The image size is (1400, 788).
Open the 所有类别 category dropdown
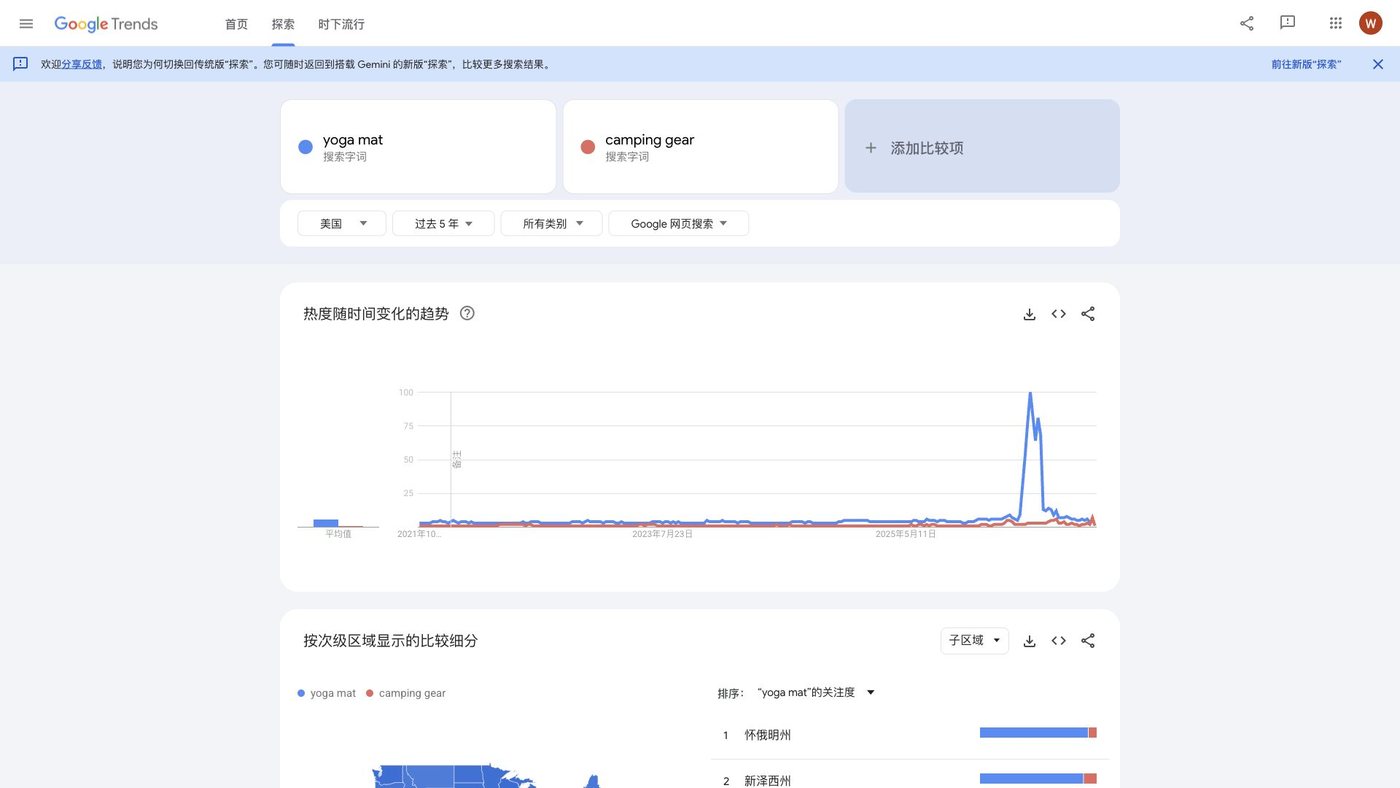[x=552, y=223]
